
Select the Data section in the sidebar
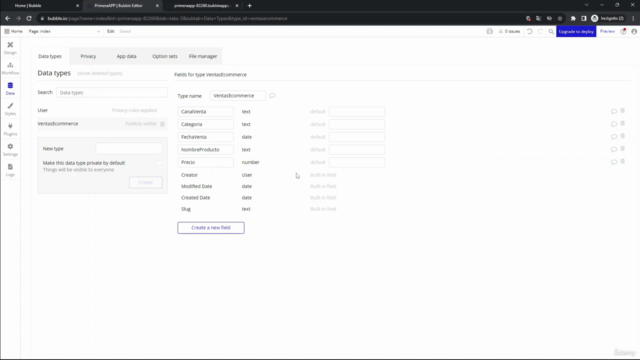pyautogui.click(x=10, y=89)
